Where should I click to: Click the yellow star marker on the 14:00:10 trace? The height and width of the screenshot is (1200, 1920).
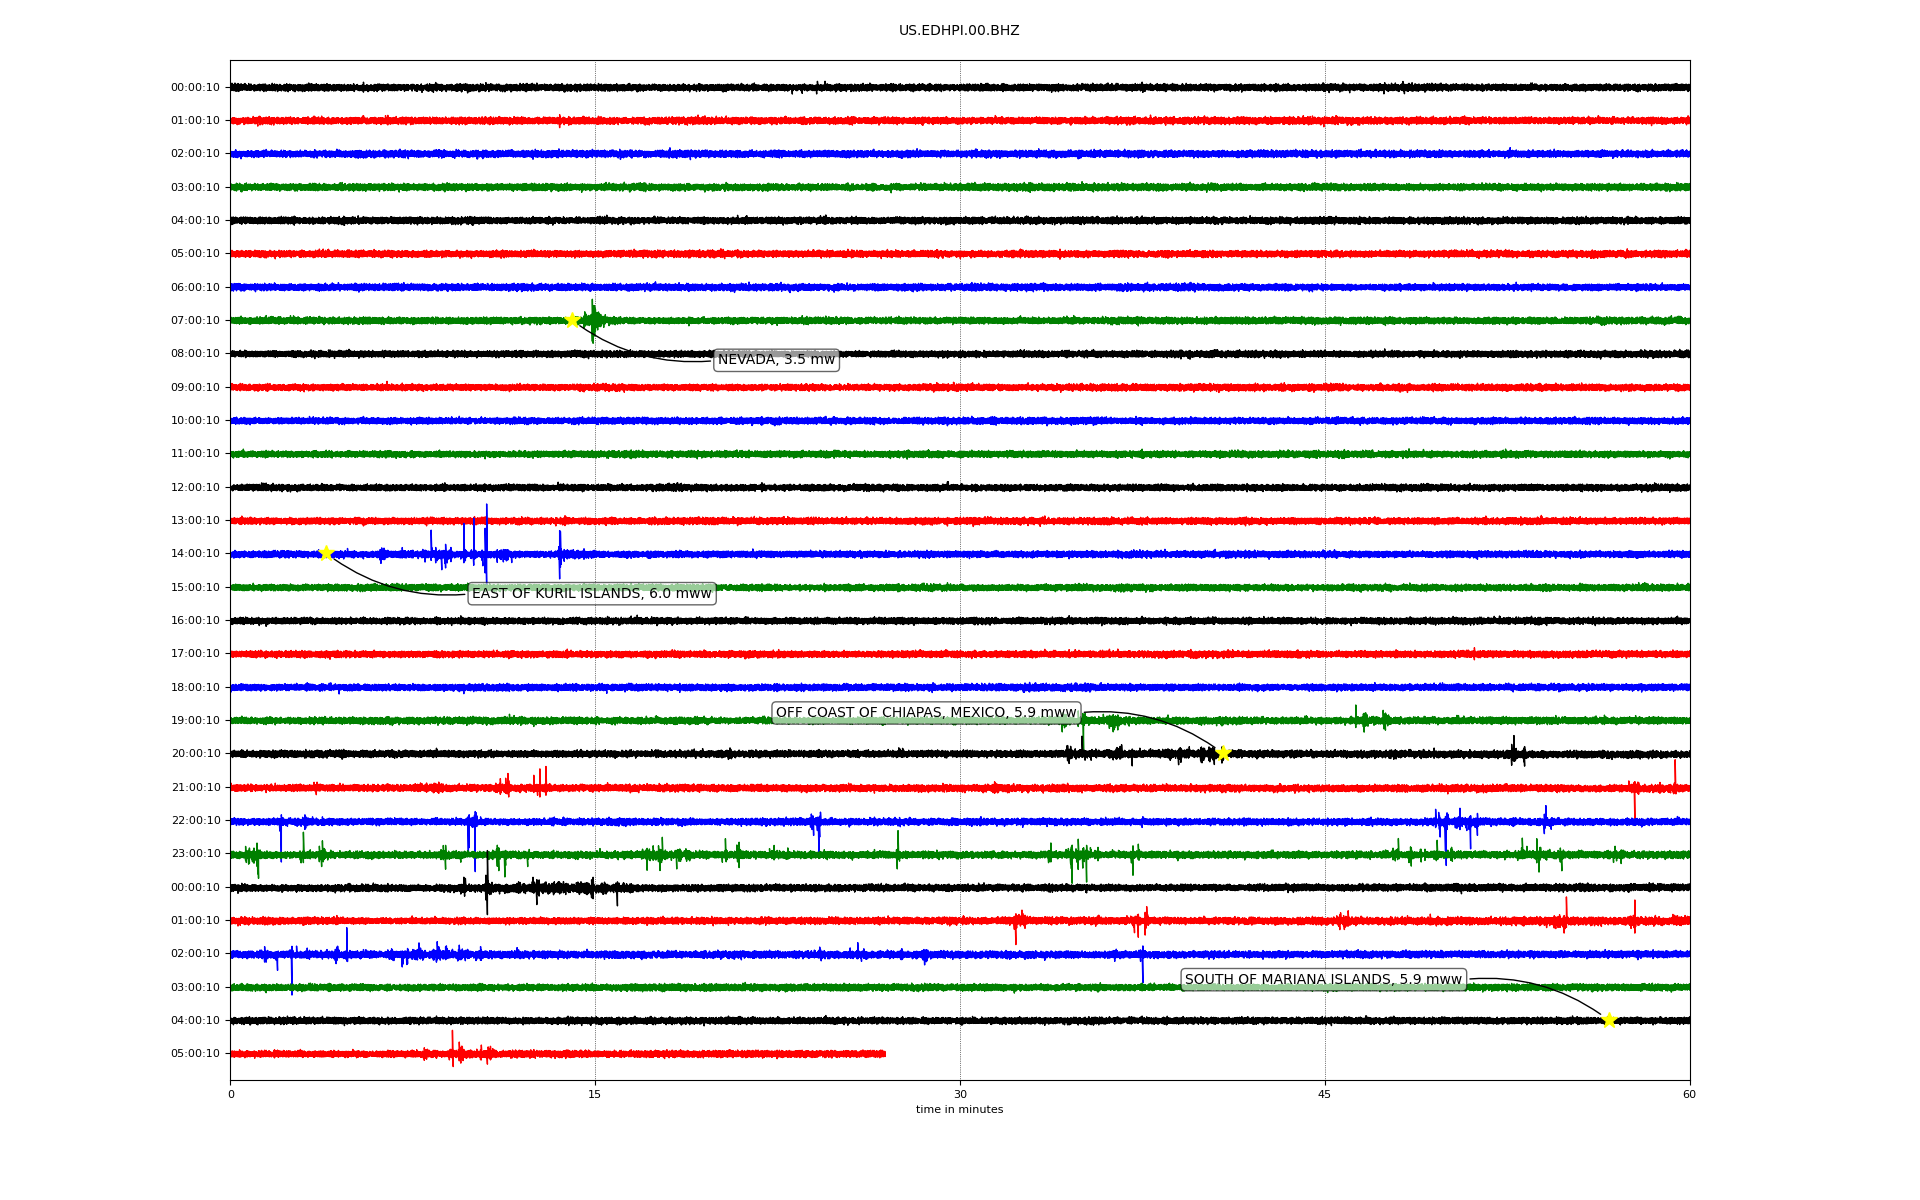click(326, 553)
